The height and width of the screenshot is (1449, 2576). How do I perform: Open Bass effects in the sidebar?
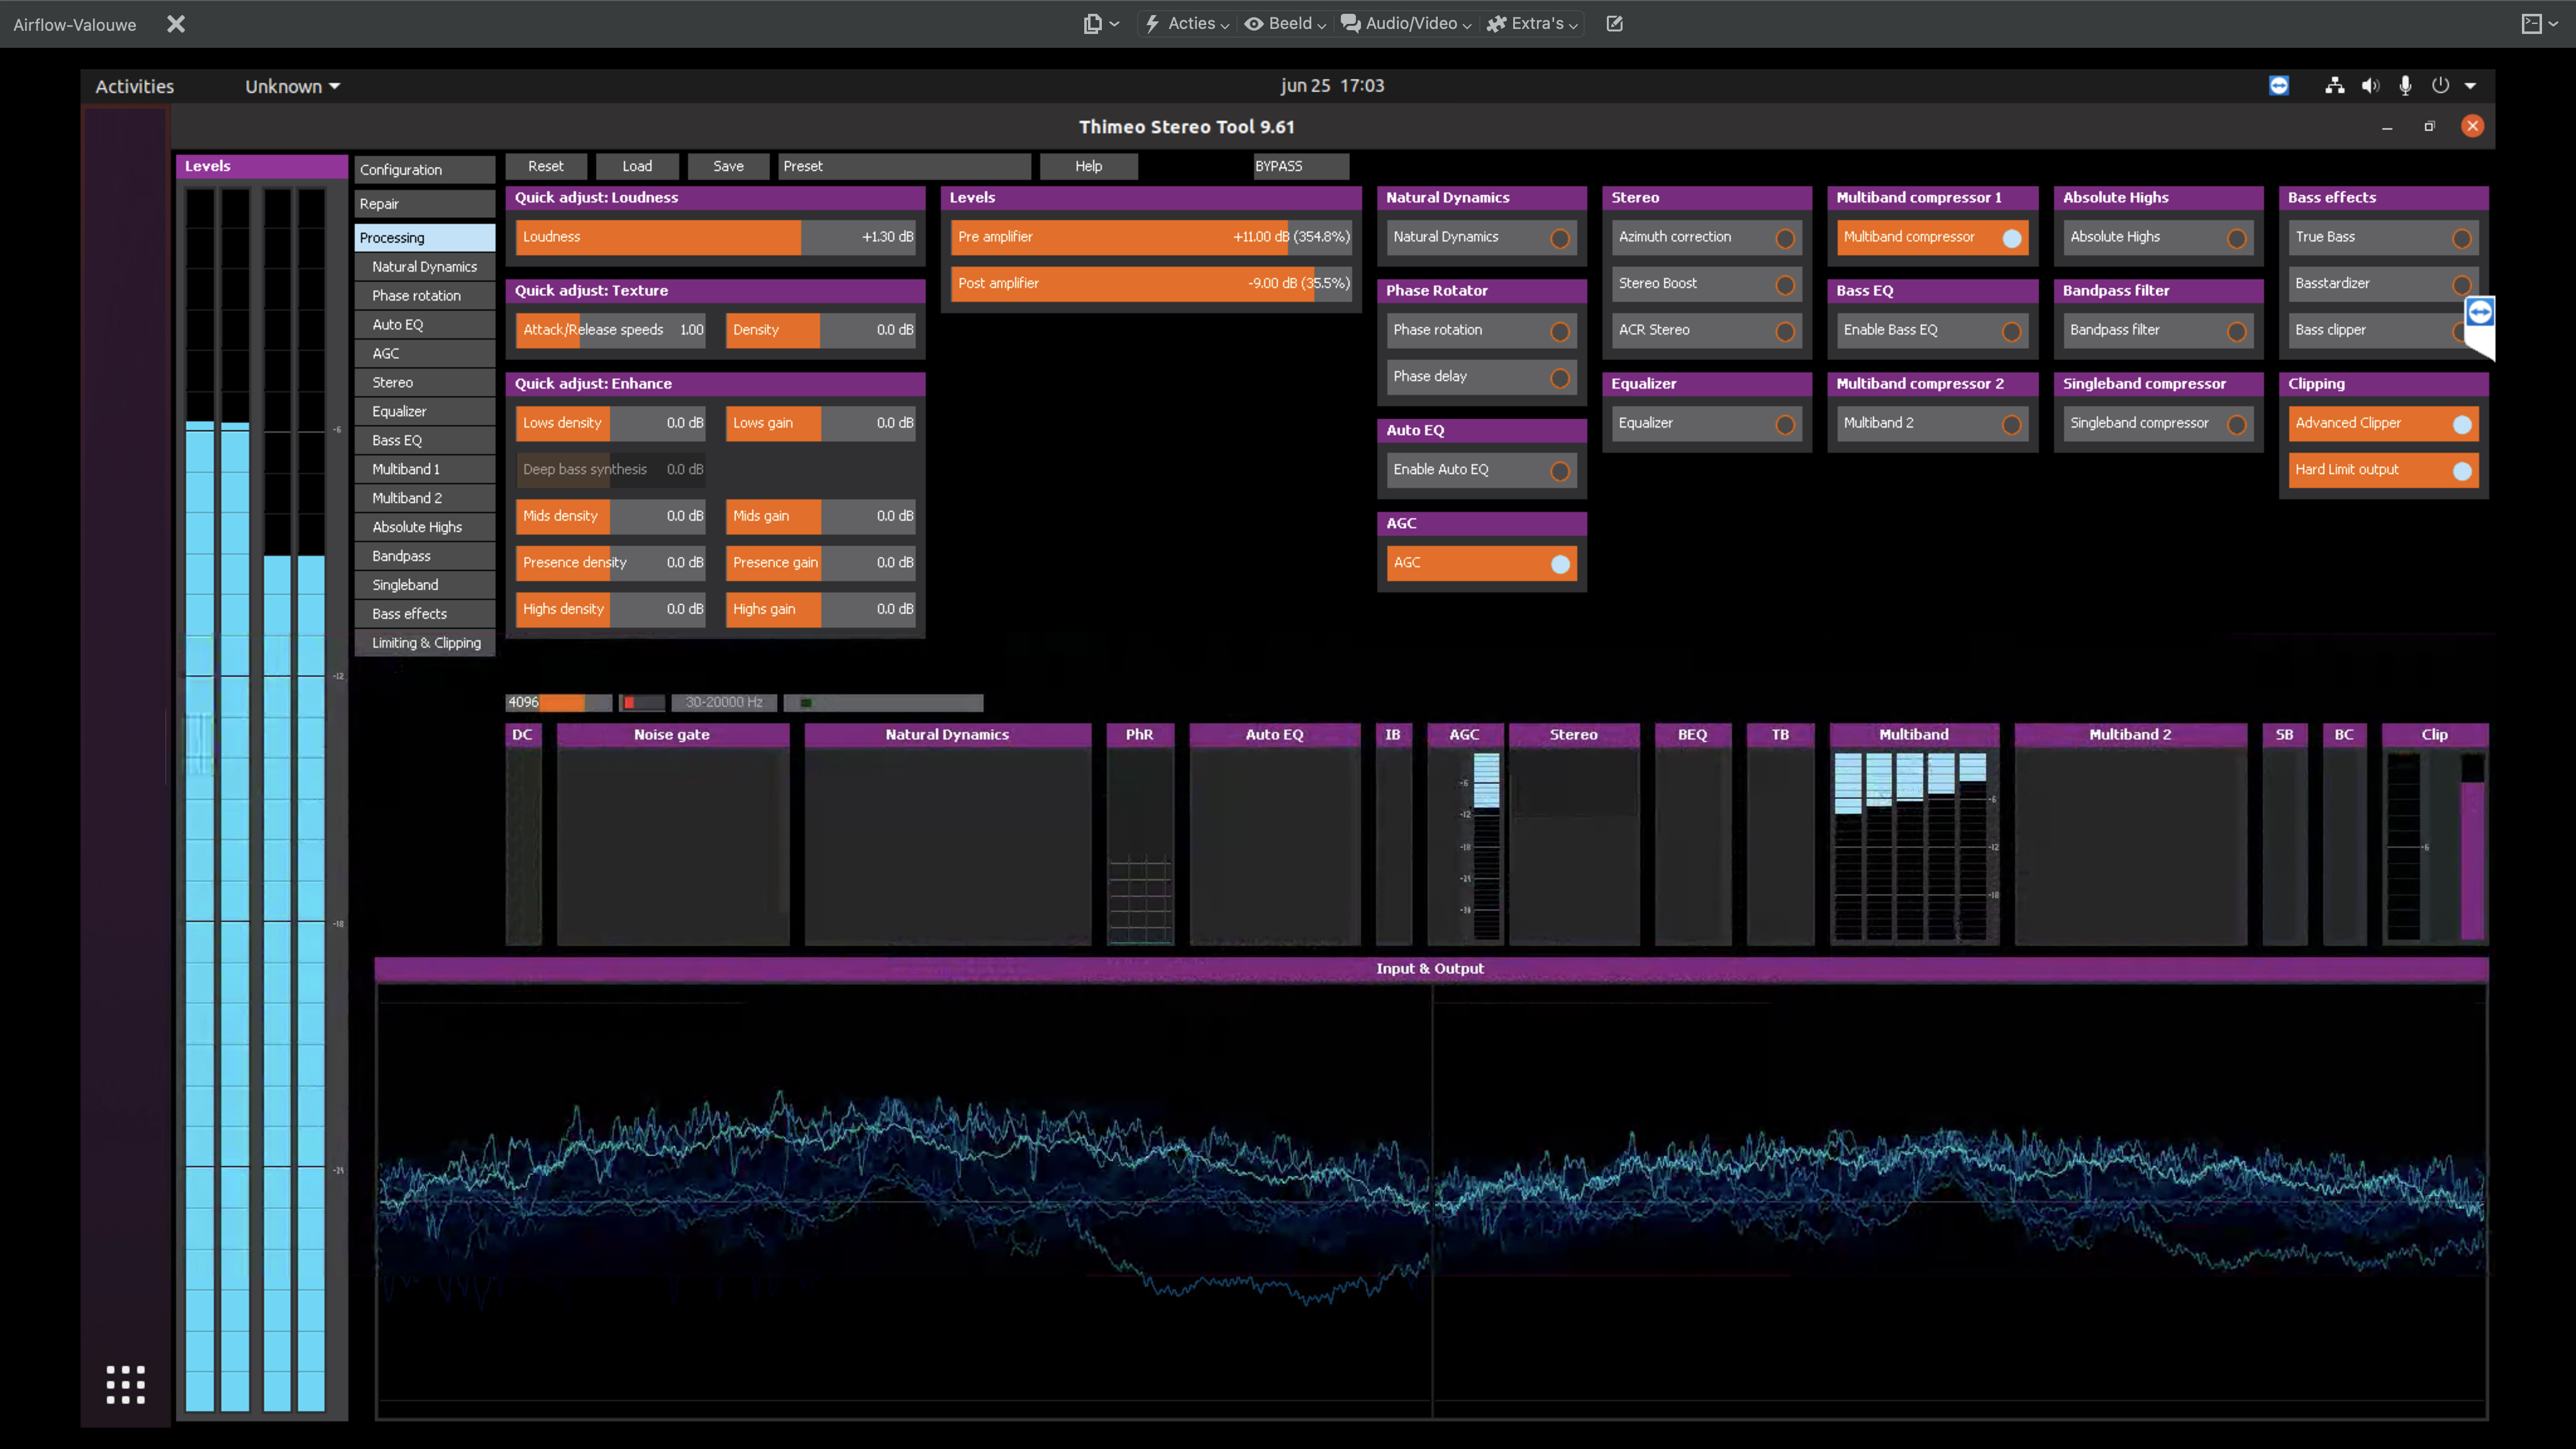pos(425,614)
